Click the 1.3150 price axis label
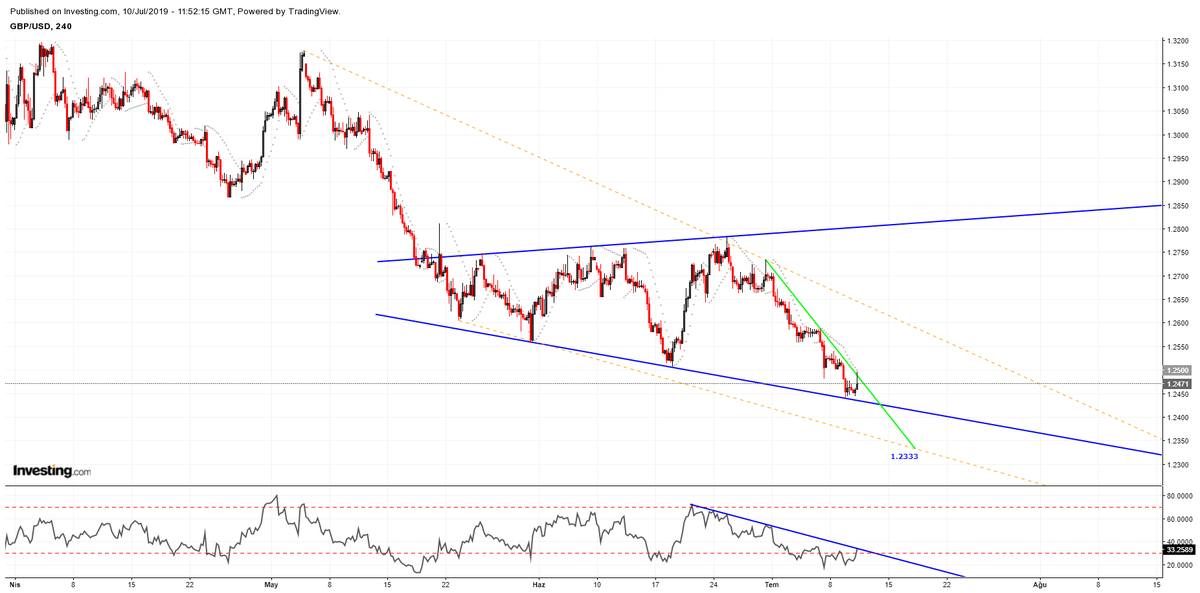The image size is (1200, 593). pos(1178,65)
